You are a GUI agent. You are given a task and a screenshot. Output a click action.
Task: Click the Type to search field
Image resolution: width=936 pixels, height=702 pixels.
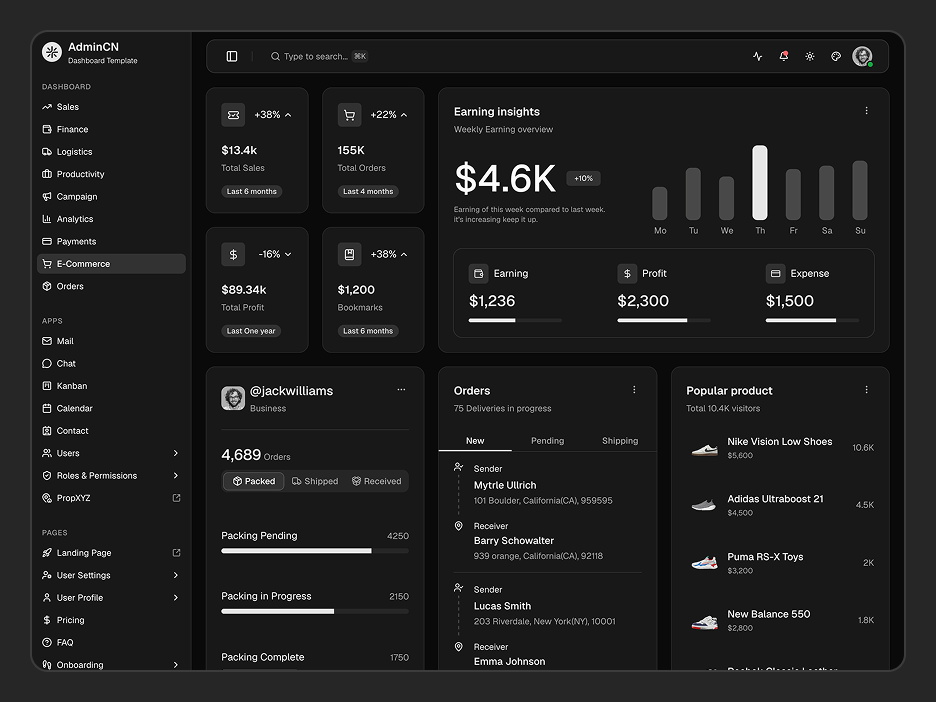tap(319, 56)
